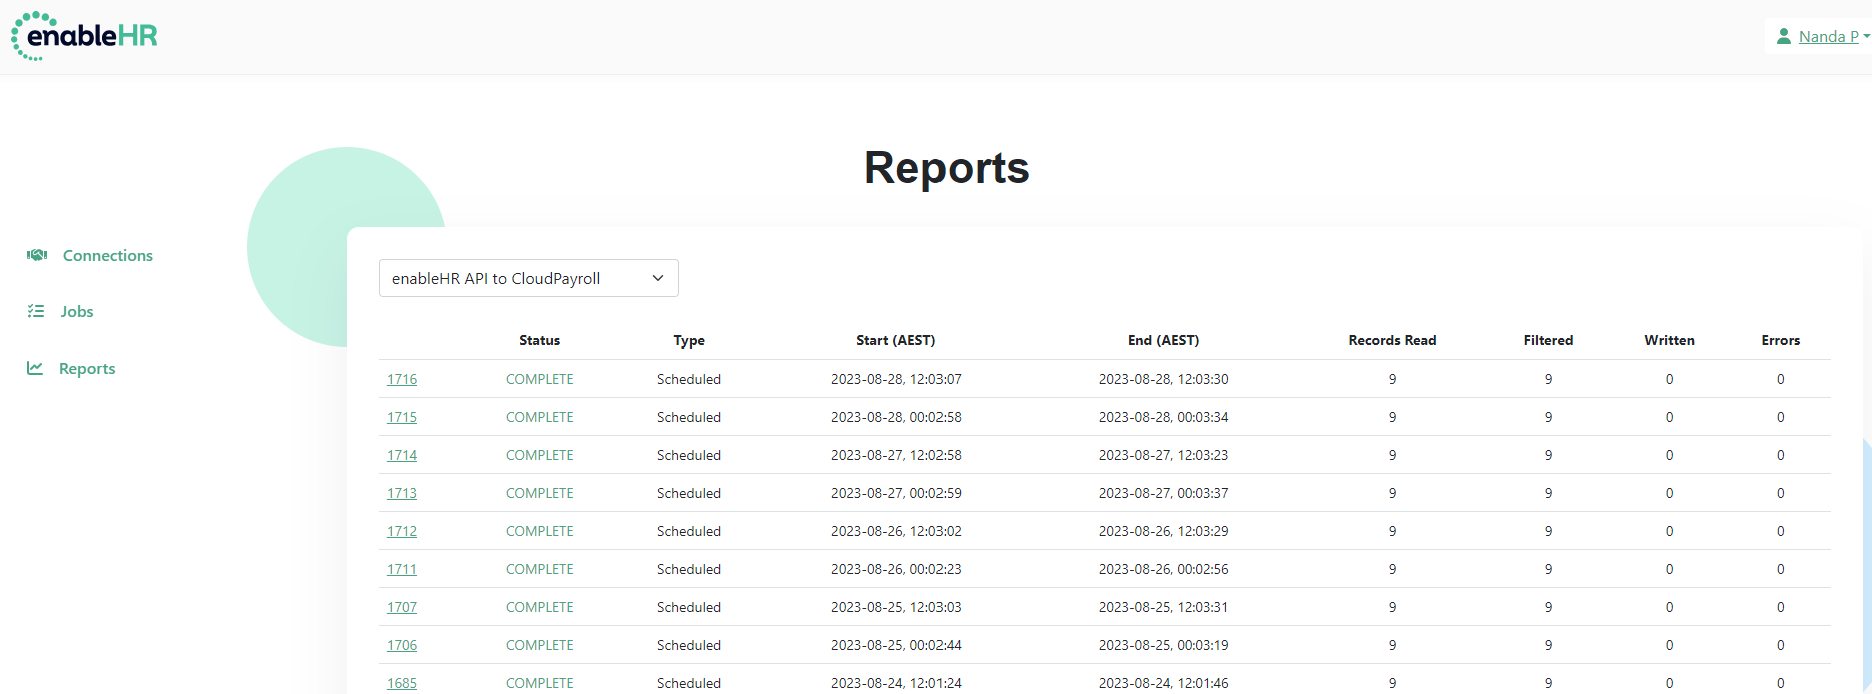The width and height of the screenshot is (1872, 694).
Task: Click the Errors column header
Action: (1781, 340)
